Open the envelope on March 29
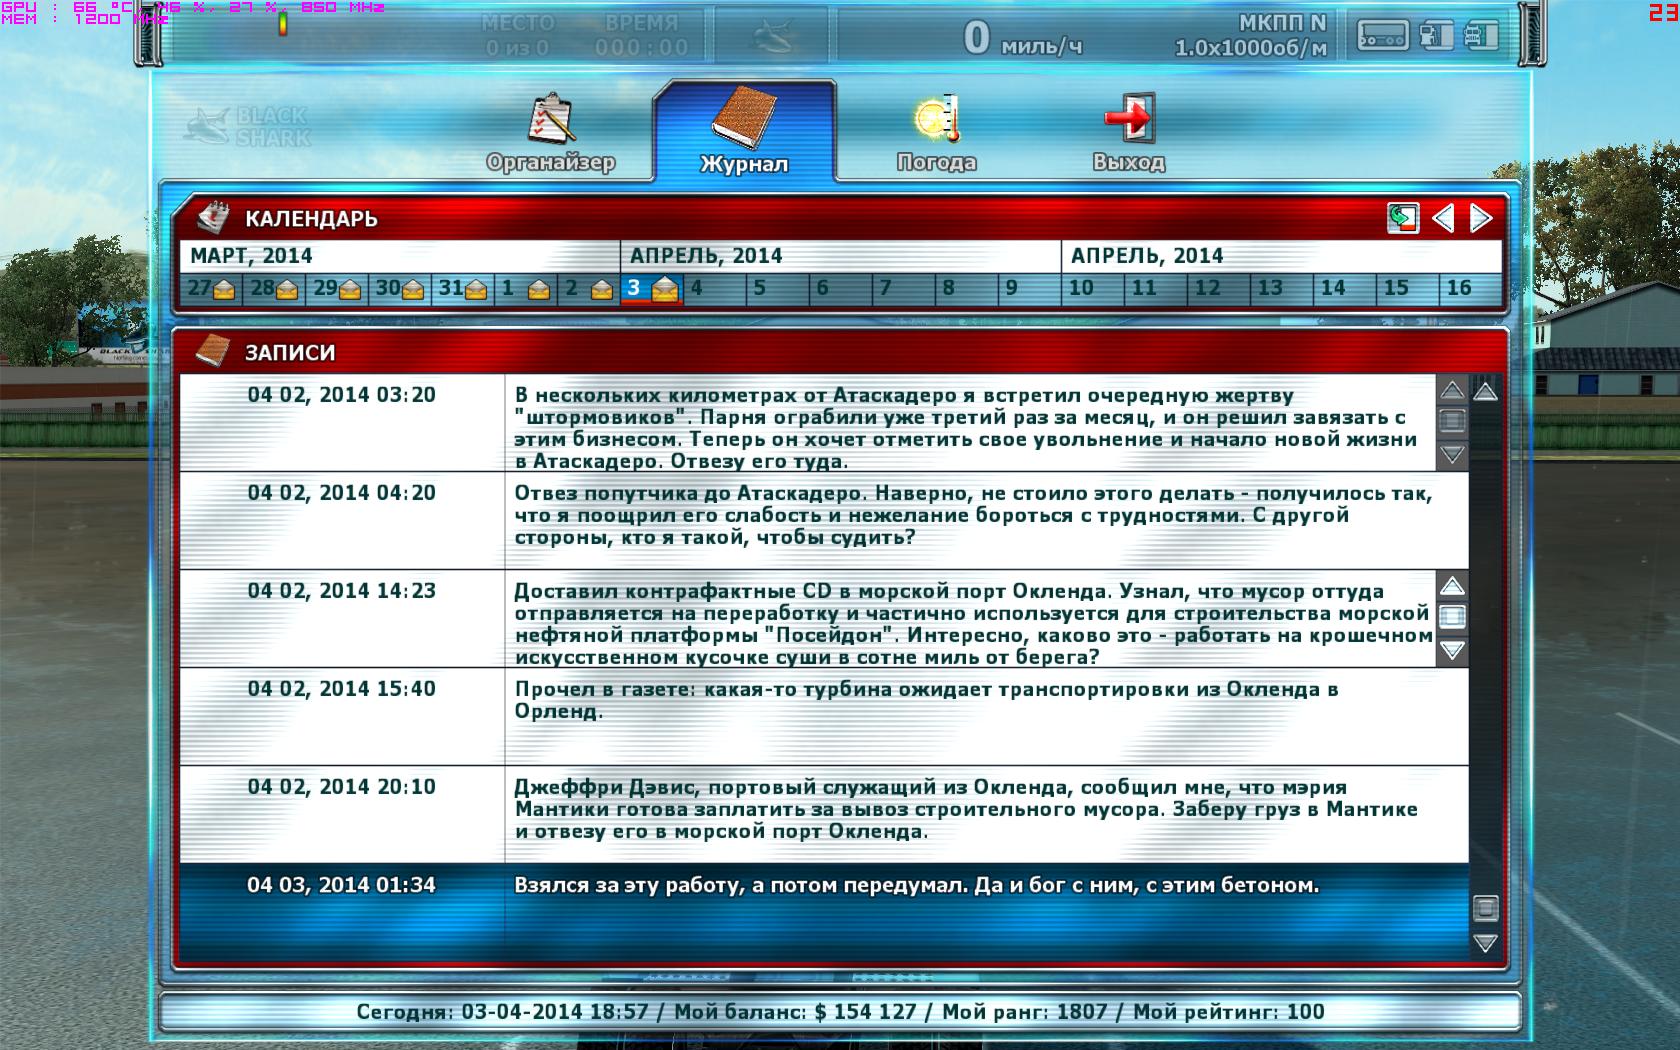1680x1050 pixels. (350, 290)
